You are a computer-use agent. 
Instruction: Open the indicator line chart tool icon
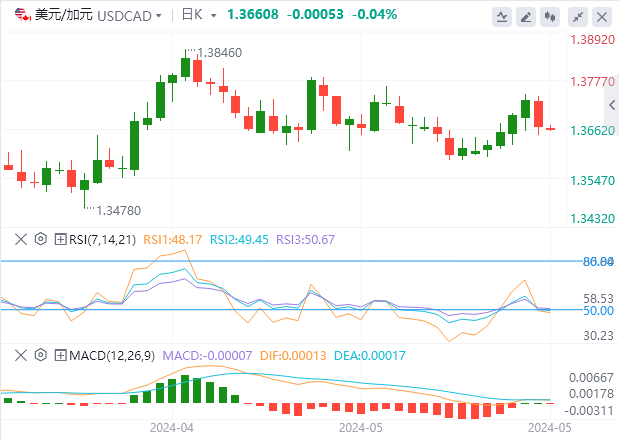(x=502, y=17)
